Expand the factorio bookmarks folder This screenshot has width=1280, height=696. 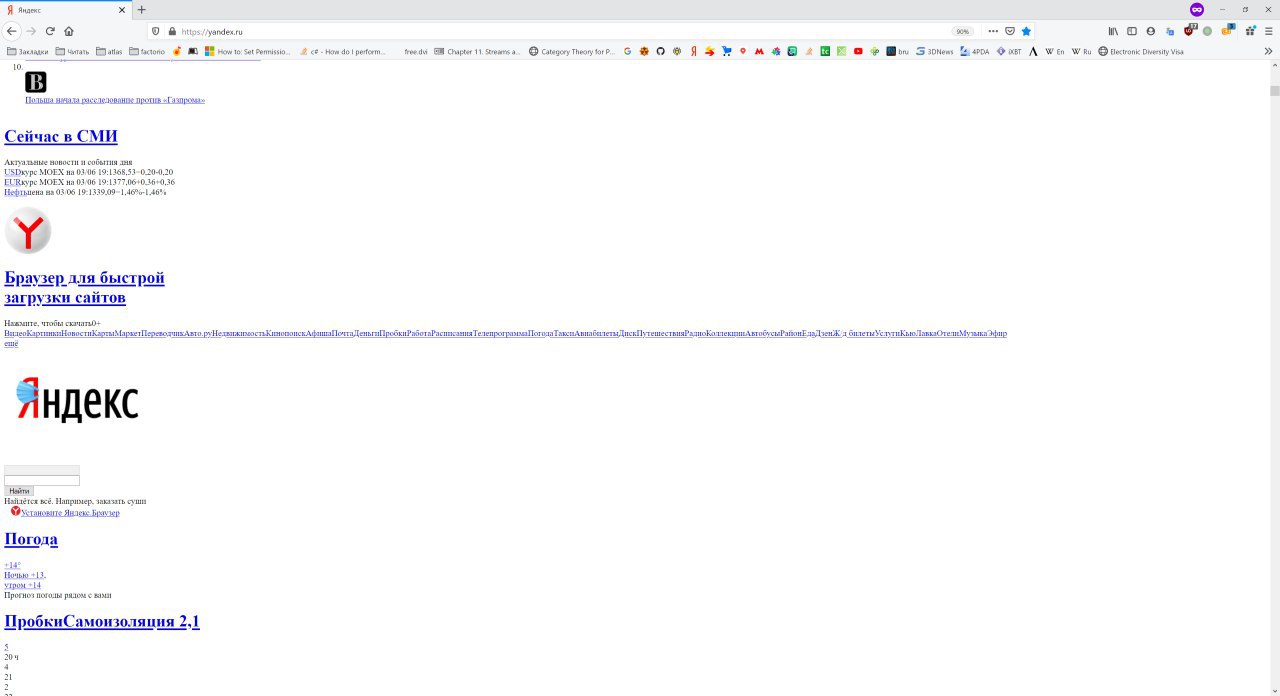146,51
